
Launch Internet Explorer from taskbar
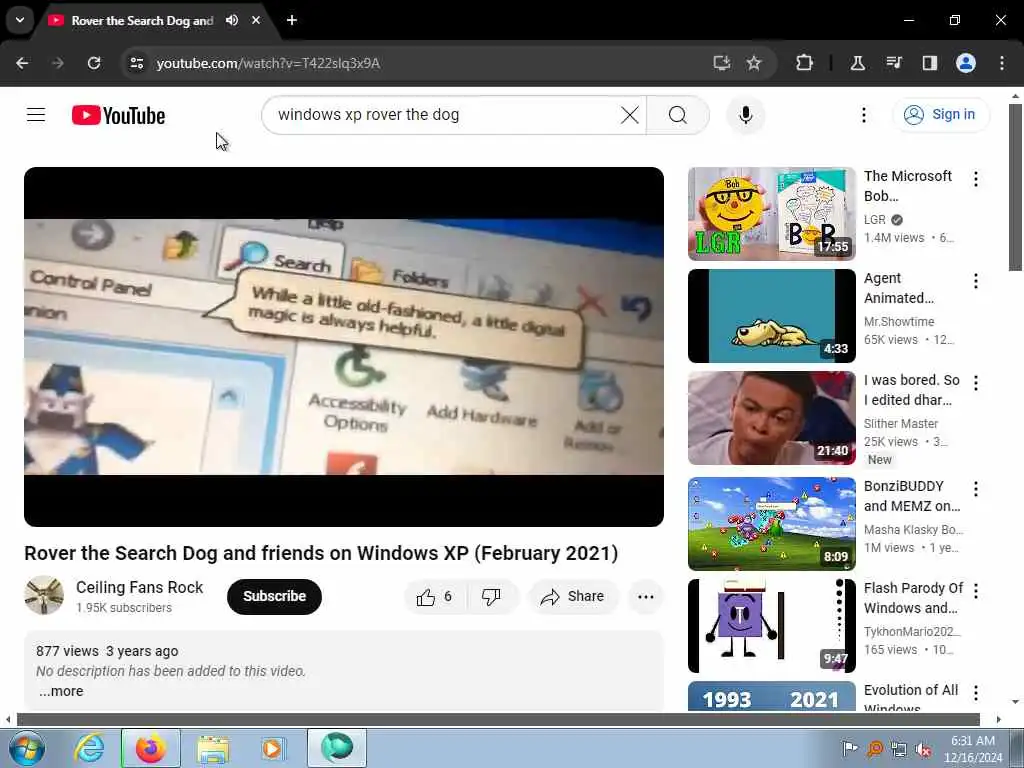point(89,748)
